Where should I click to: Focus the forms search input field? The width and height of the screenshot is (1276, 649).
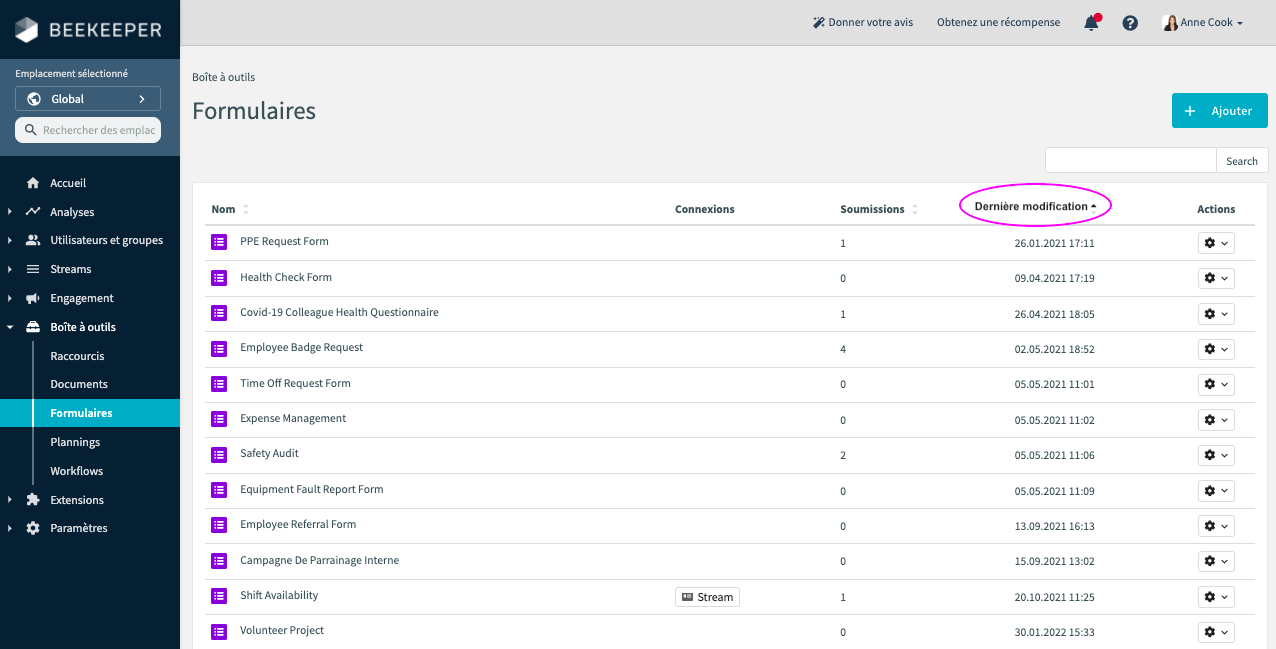pos(1131,161)
